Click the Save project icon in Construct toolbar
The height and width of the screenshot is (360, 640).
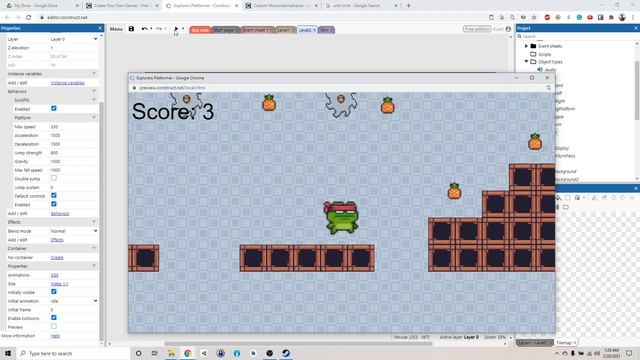point(131,29)
